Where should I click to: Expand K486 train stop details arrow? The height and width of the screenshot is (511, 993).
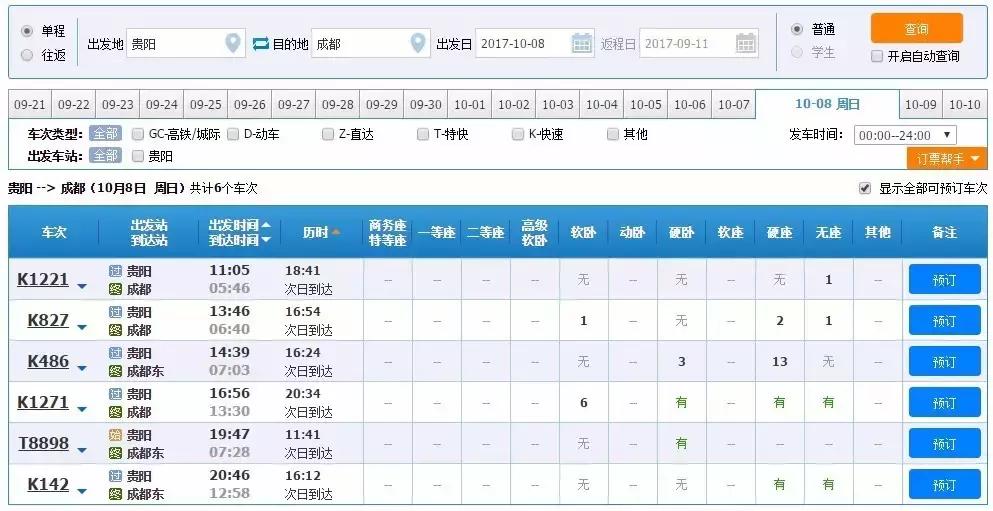82,369
